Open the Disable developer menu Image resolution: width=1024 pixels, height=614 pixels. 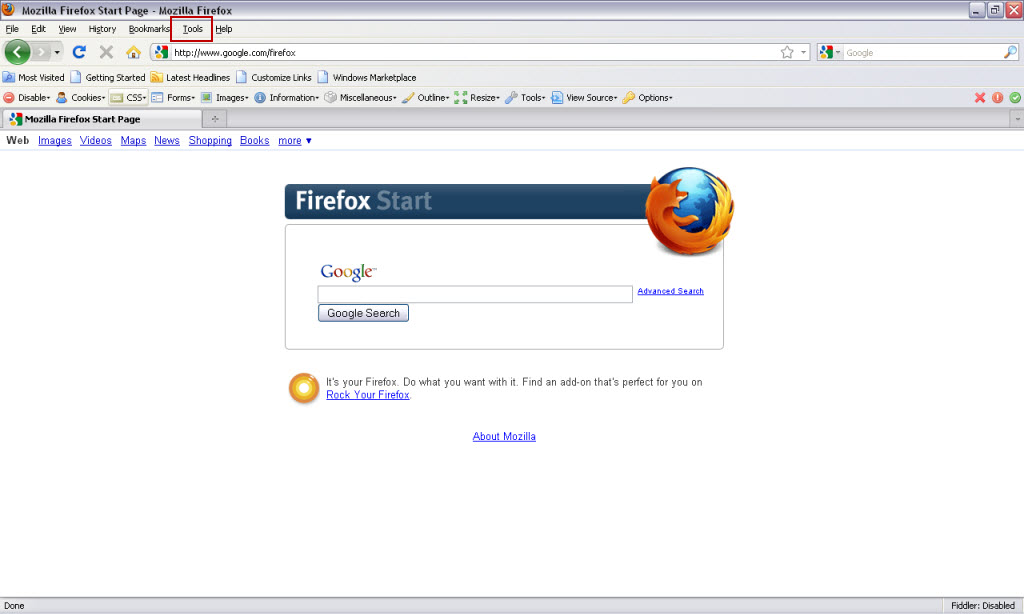point(27,97)
